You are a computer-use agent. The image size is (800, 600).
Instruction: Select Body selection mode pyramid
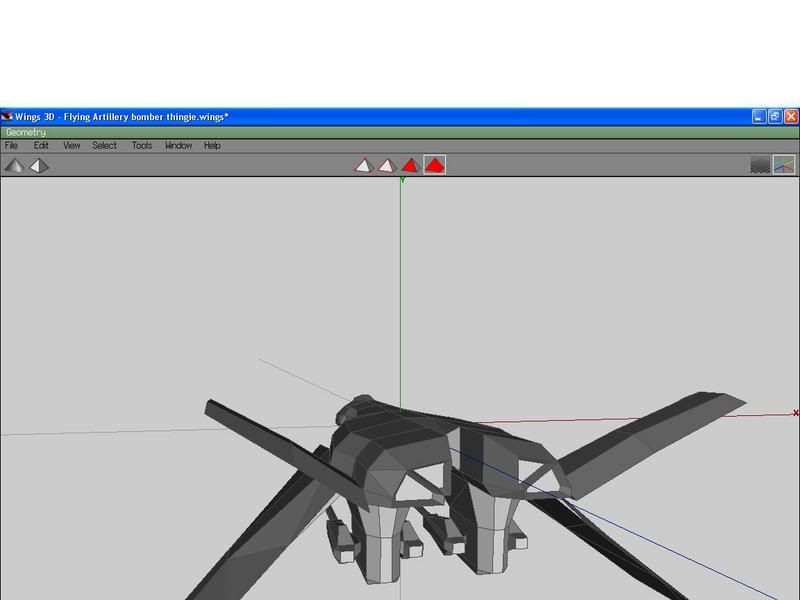[x=435, y=165]
